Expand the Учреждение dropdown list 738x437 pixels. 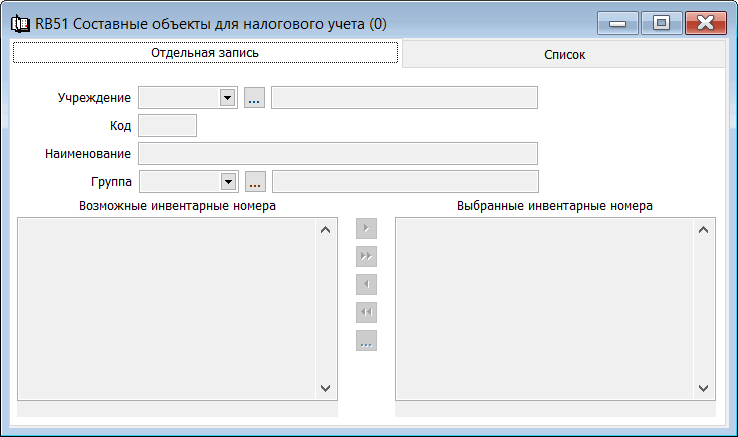click(x=227, y=97)
